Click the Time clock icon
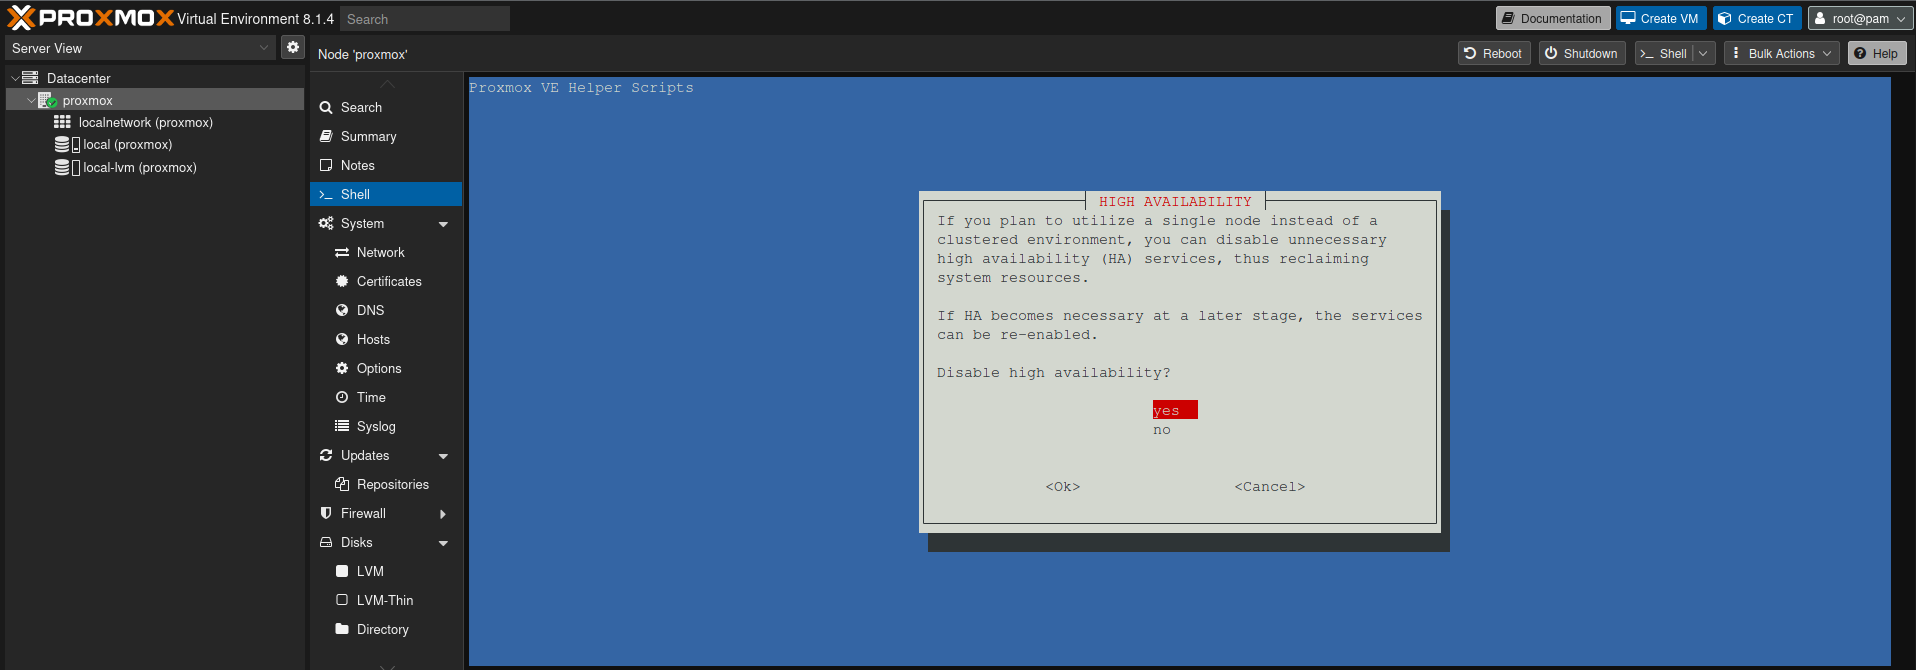This screenshot has width=1916, height=670. pyautogui.click(x=342, y=397)
